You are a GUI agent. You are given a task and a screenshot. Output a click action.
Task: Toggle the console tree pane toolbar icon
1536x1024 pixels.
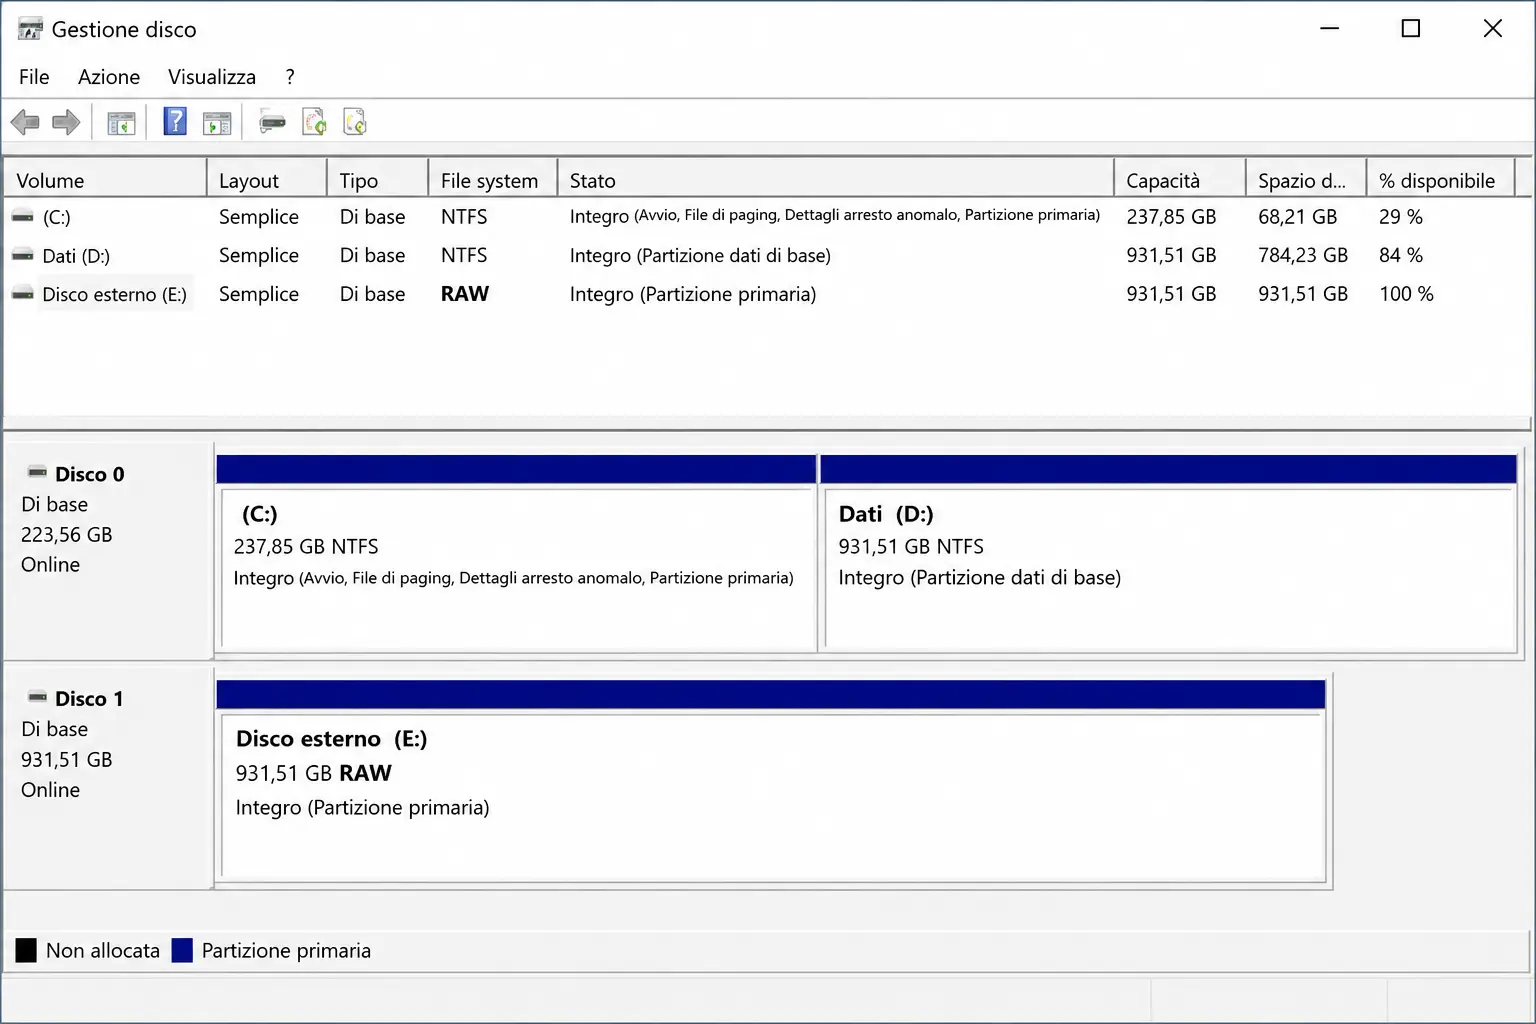tap(121, 123)
